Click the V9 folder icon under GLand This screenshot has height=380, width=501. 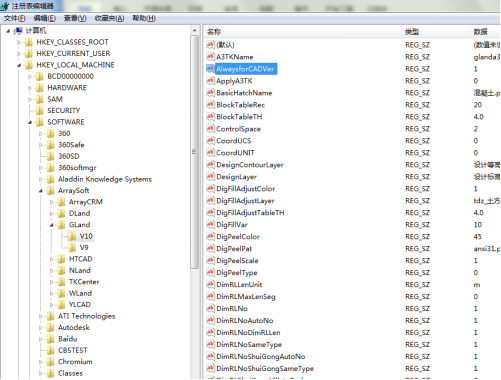[72, 248]
